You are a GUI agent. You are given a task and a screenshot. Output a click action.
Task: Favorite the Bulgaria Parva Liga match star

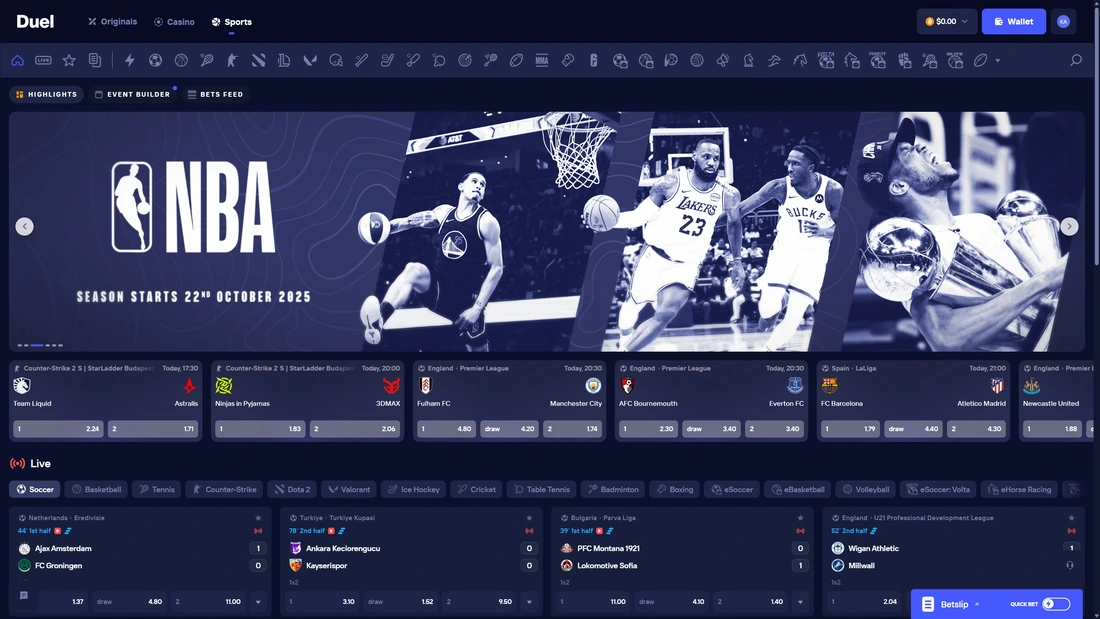[x=800, y=518]
